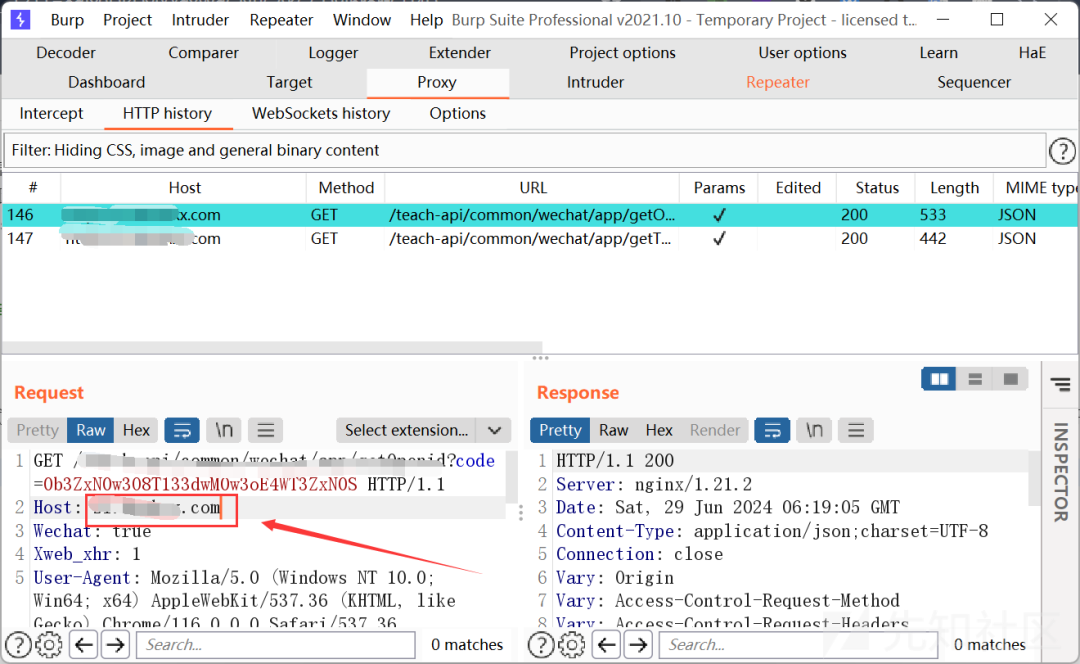
Task: Switch Request view to Hex
Action: tap(136, 430)
